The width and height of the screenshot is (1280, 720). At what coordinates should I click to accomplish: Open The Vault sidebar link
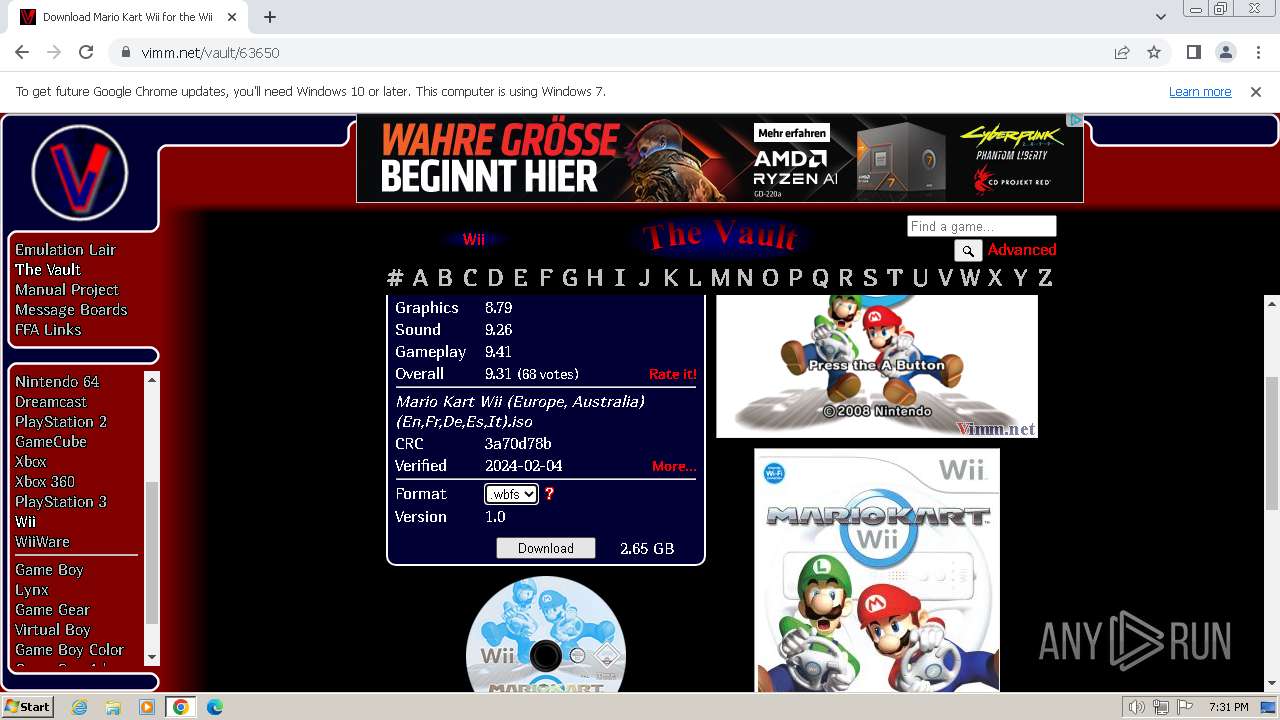[48, 270]
